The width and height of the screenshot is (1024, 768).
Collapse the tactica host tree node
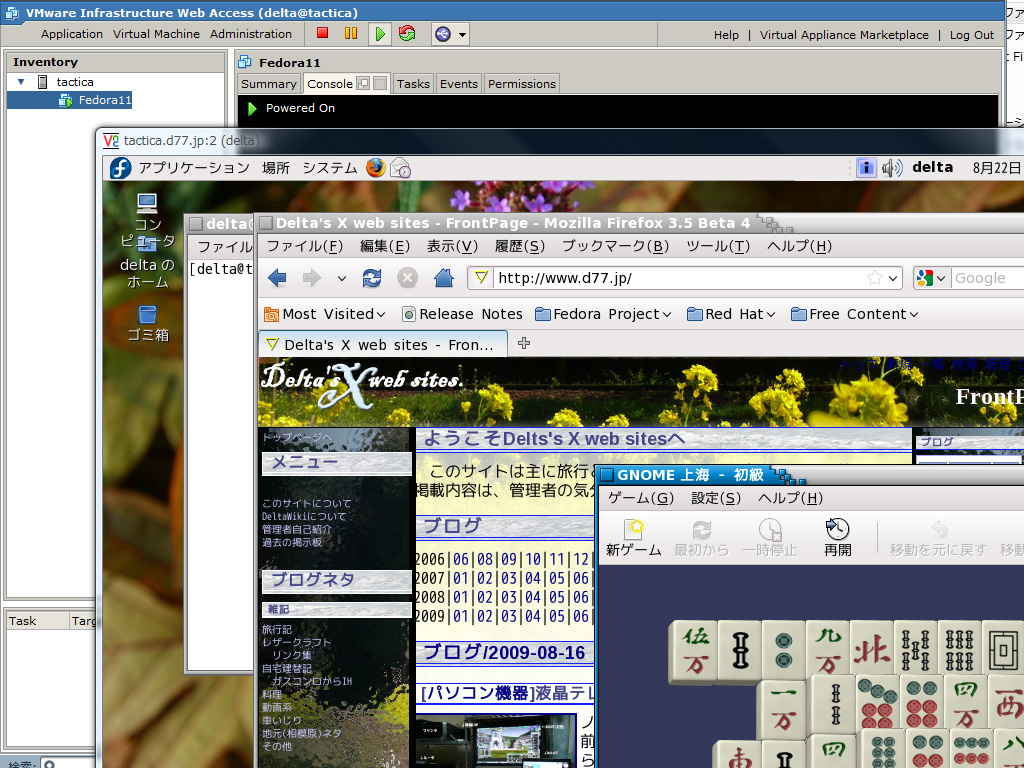click(x=21, y=82)
